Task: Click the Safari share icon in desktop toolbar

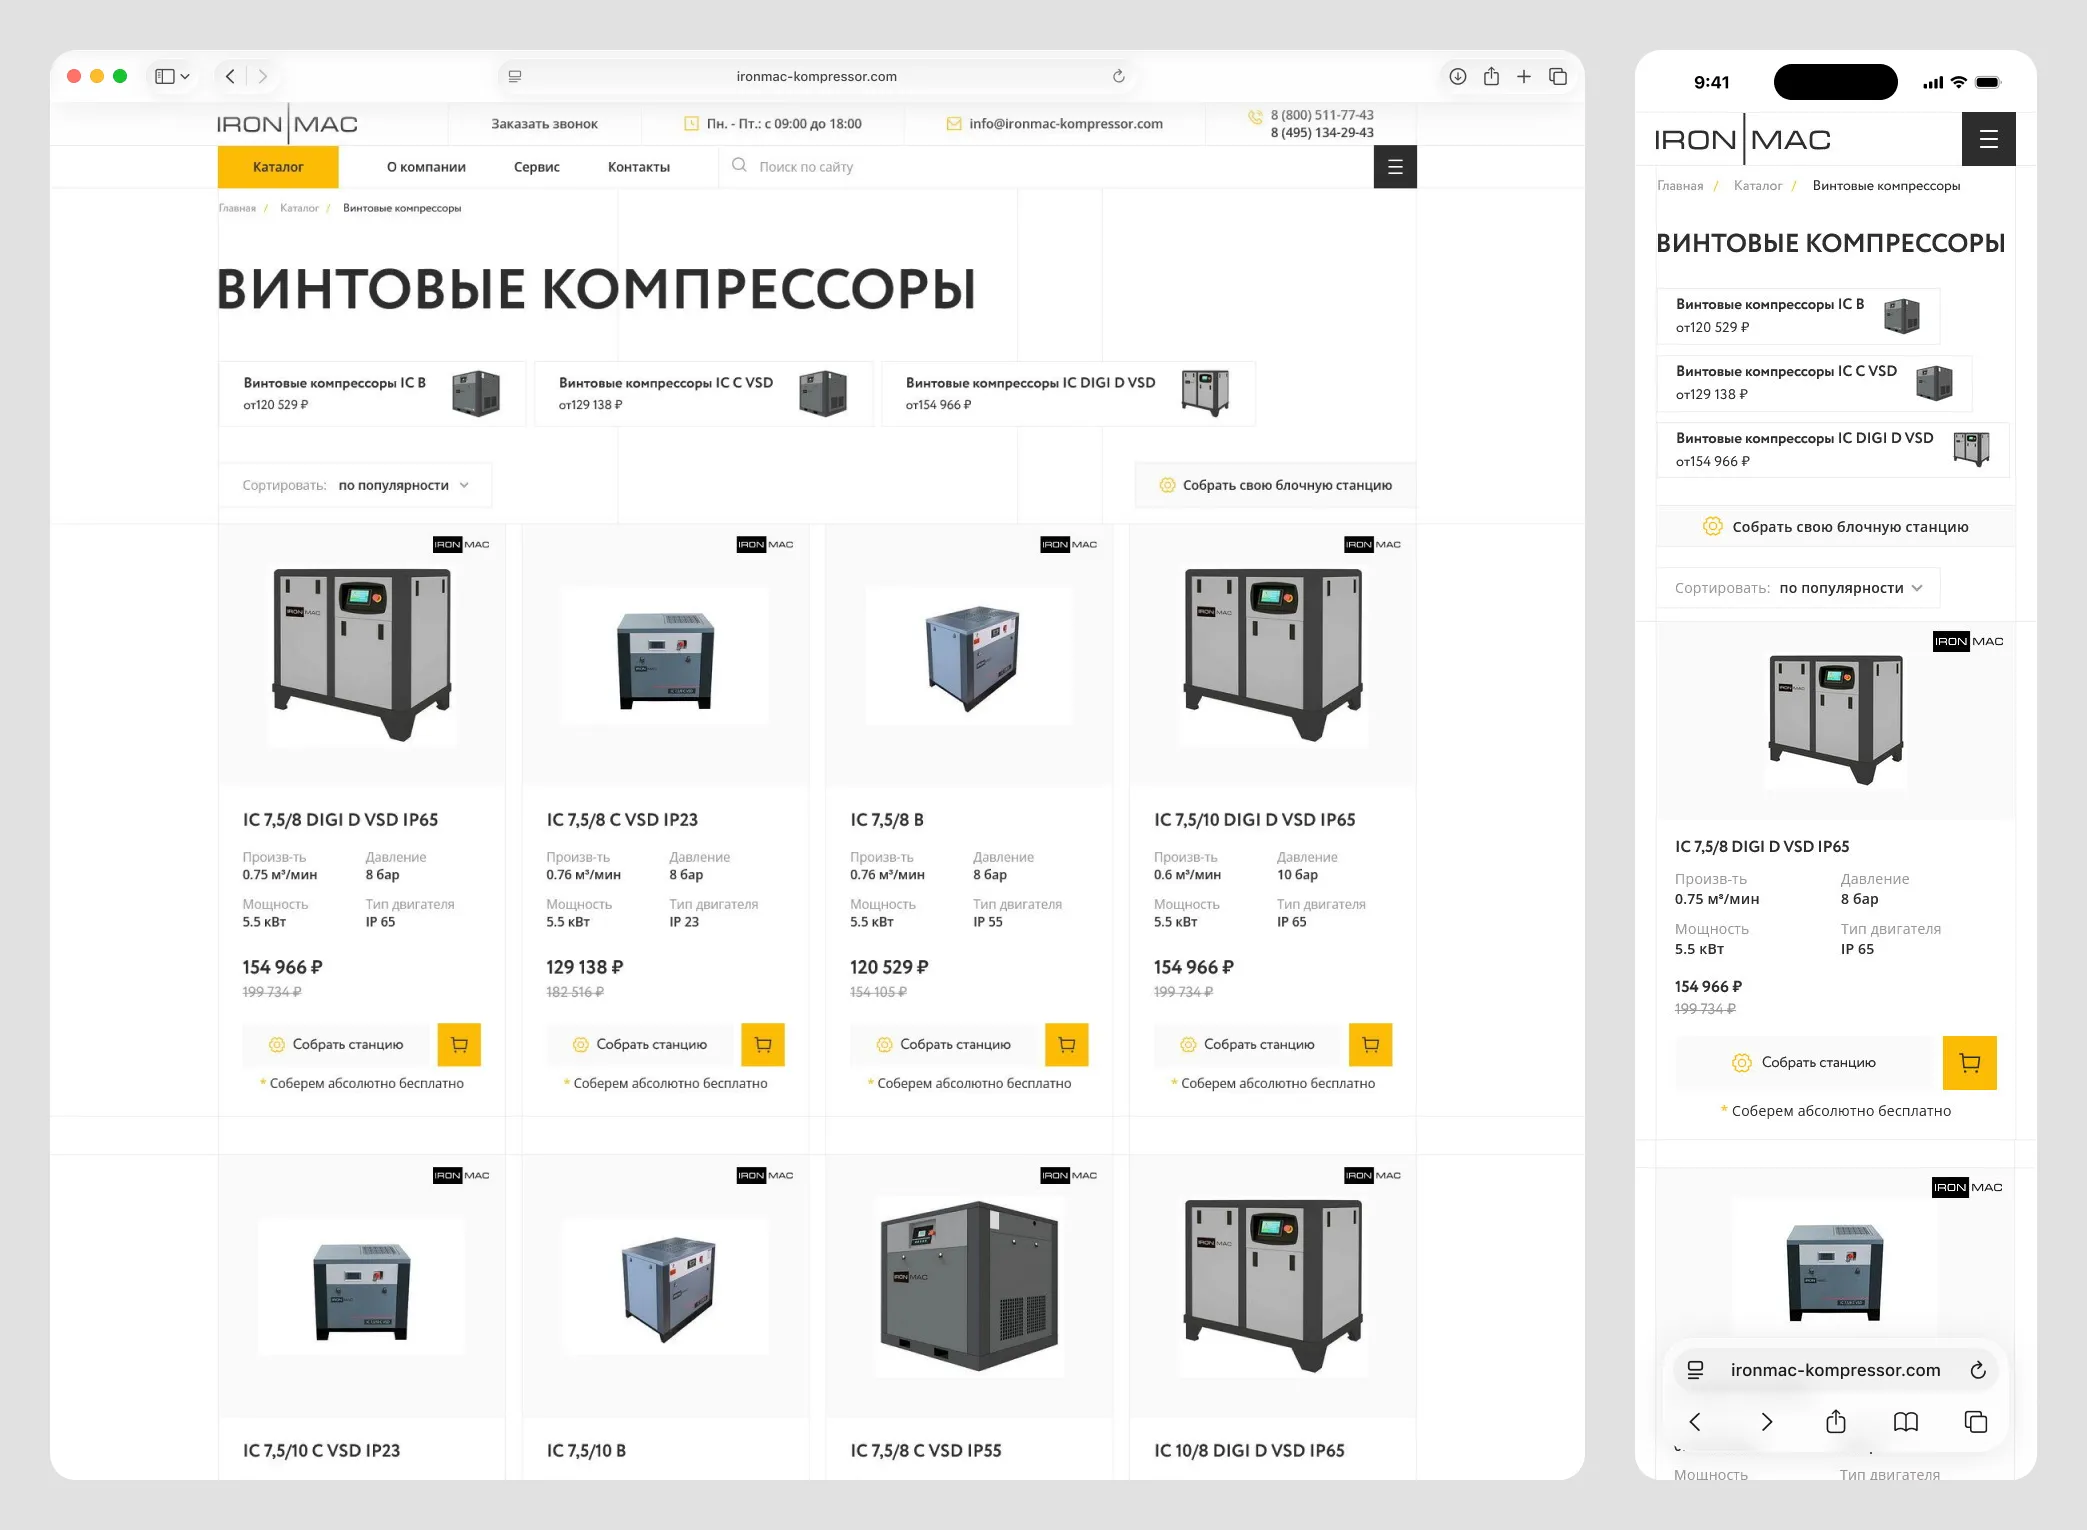Action: 1491,76
